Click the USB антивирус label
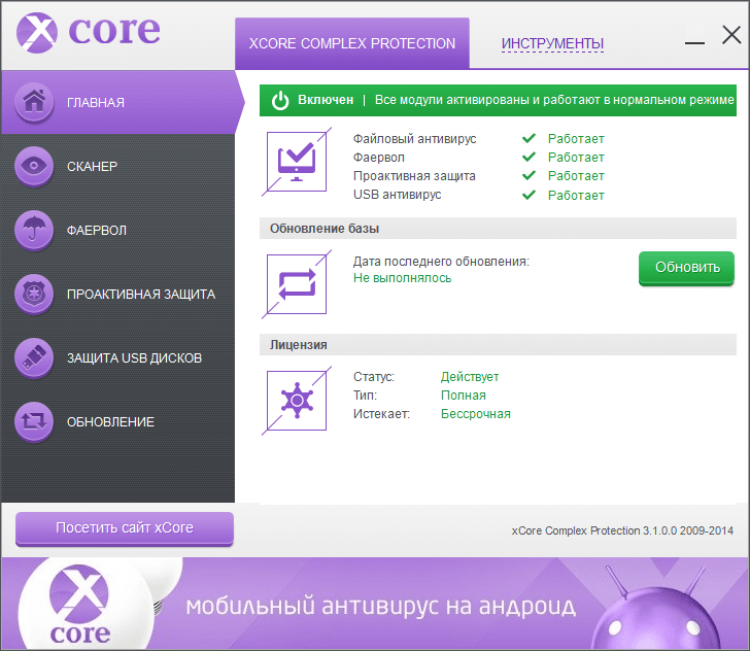750x651 pixels. [397, 195]
